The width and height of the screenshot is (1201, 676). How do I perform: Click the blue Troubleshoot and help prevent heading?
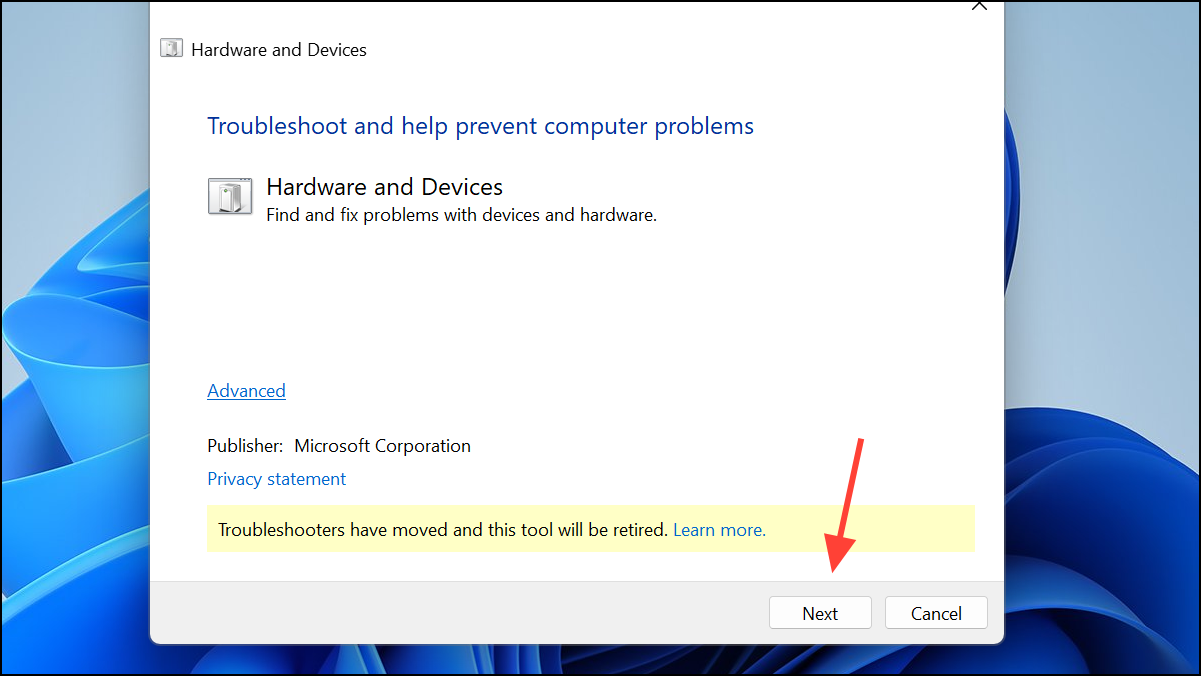coord(480,126)
